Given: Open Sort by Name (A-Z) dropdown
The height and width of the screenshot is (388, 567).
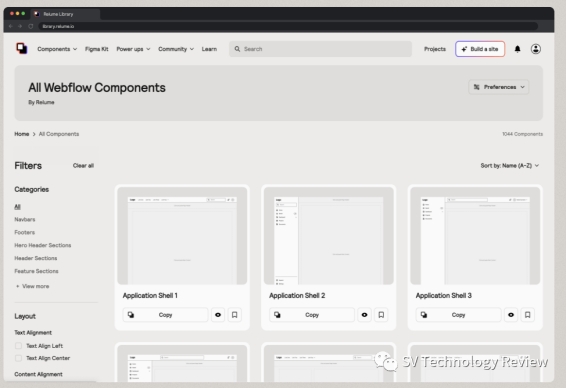Looking at the screenshot, I should (x=510, y=165).
